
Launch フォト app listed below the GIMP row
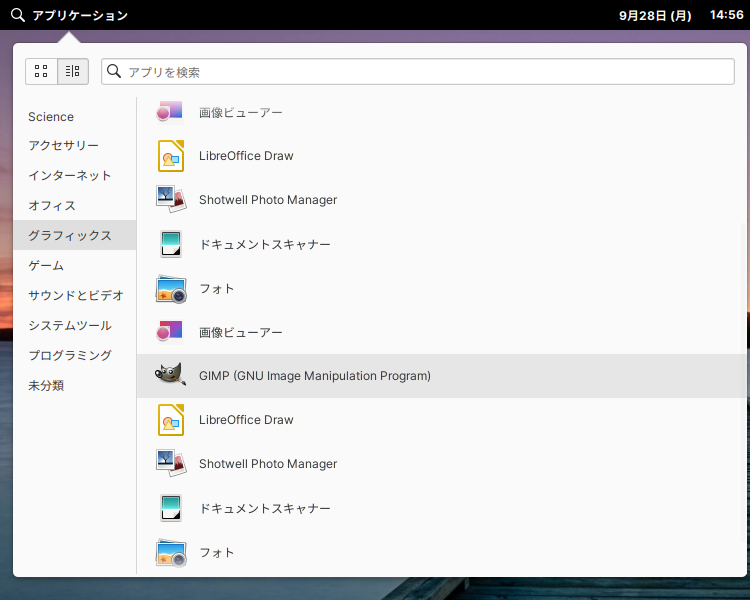pyautogui.click(x=441, y=552)
